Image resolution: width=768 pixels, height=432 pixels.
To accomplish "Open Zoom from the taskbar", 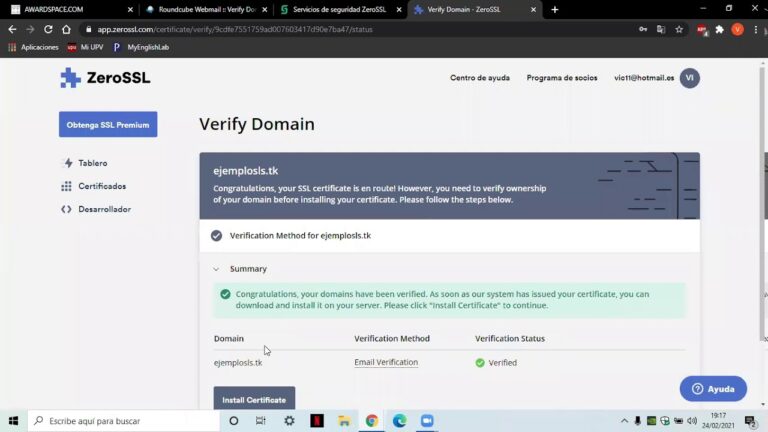I will click(427, 421).
